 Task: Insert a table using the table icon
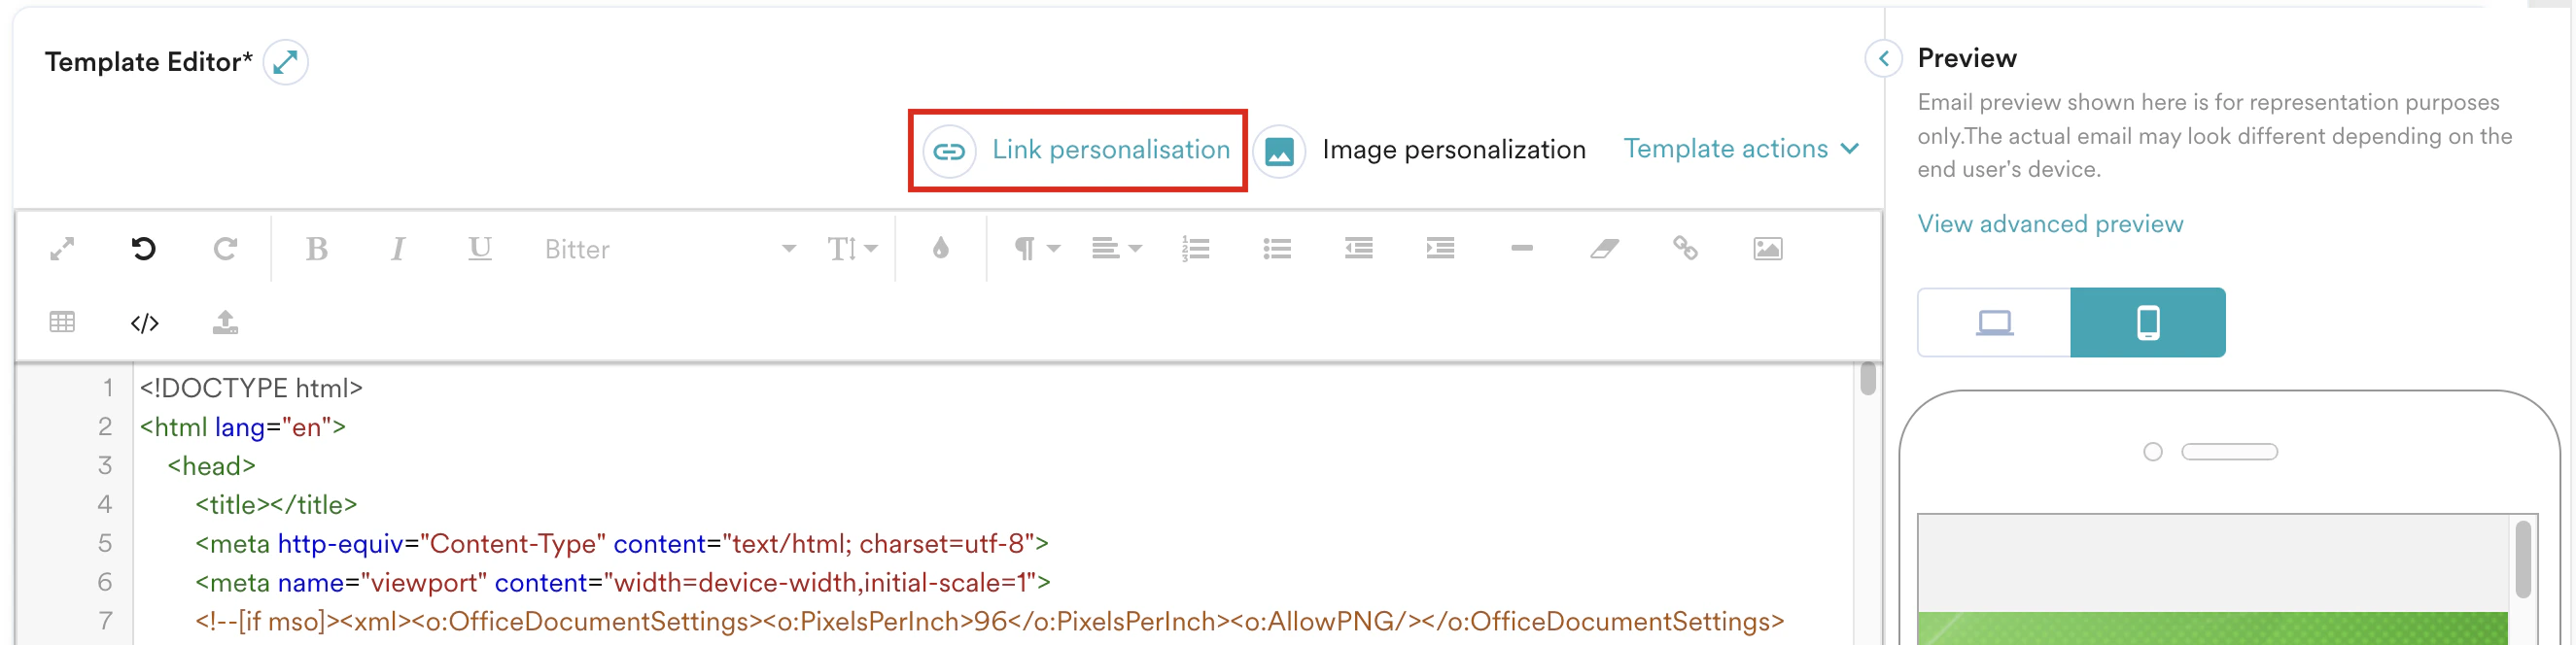click(x=62, y=322)
